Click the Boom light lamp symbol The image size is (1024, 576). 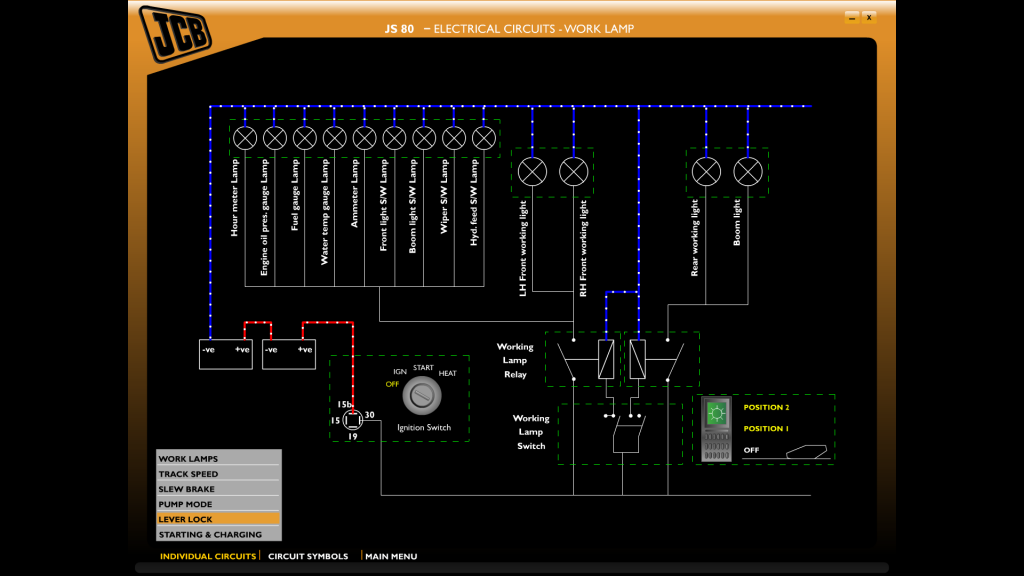pyautogui.click(x=747, y=171)
